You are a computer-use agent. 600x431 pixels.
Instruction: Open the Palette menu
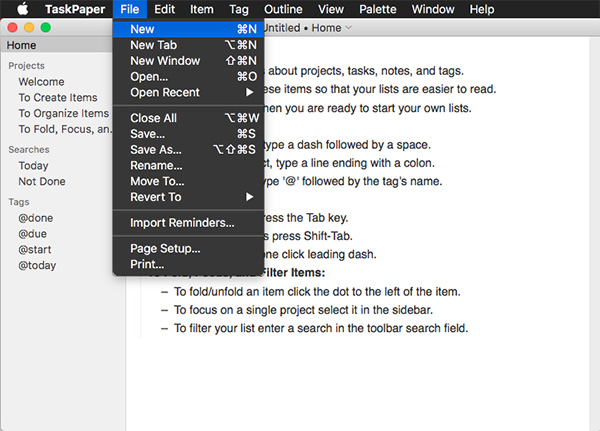(x=377, y=9)
